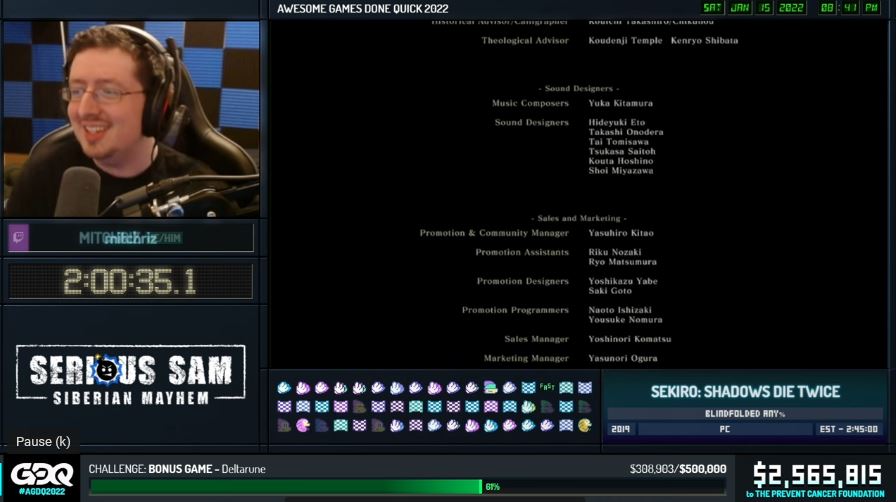Click the bomb face in Serious Sam logo

106,370
